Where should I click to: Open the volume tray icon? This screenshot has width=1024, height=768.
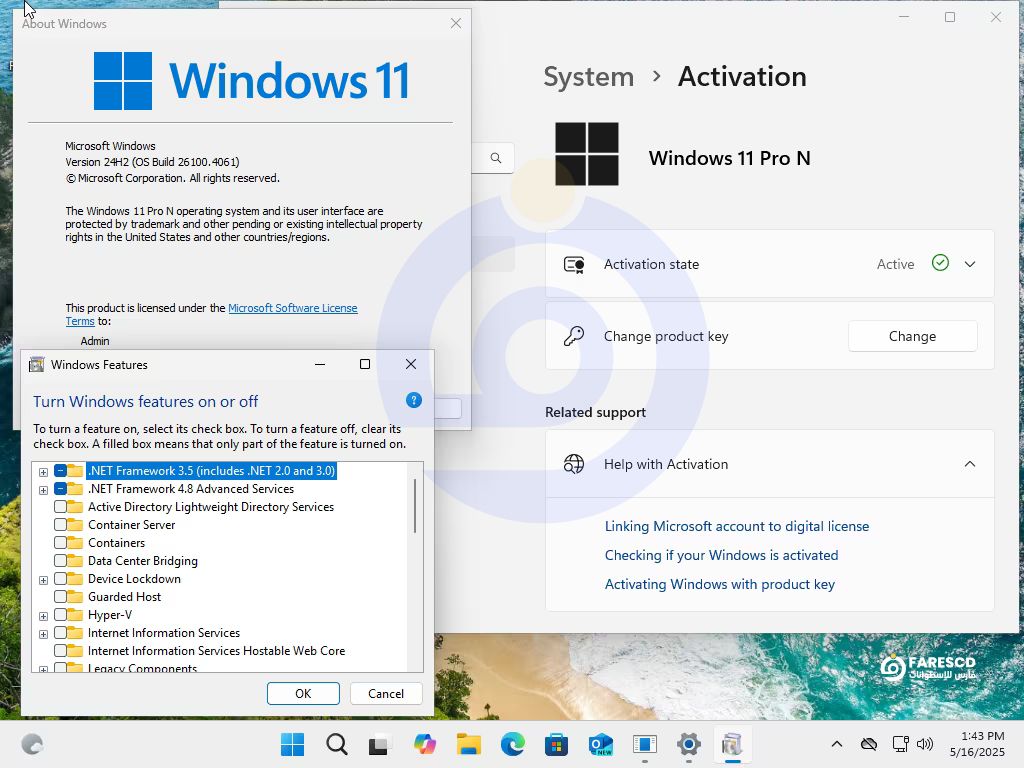click(925, 744)
